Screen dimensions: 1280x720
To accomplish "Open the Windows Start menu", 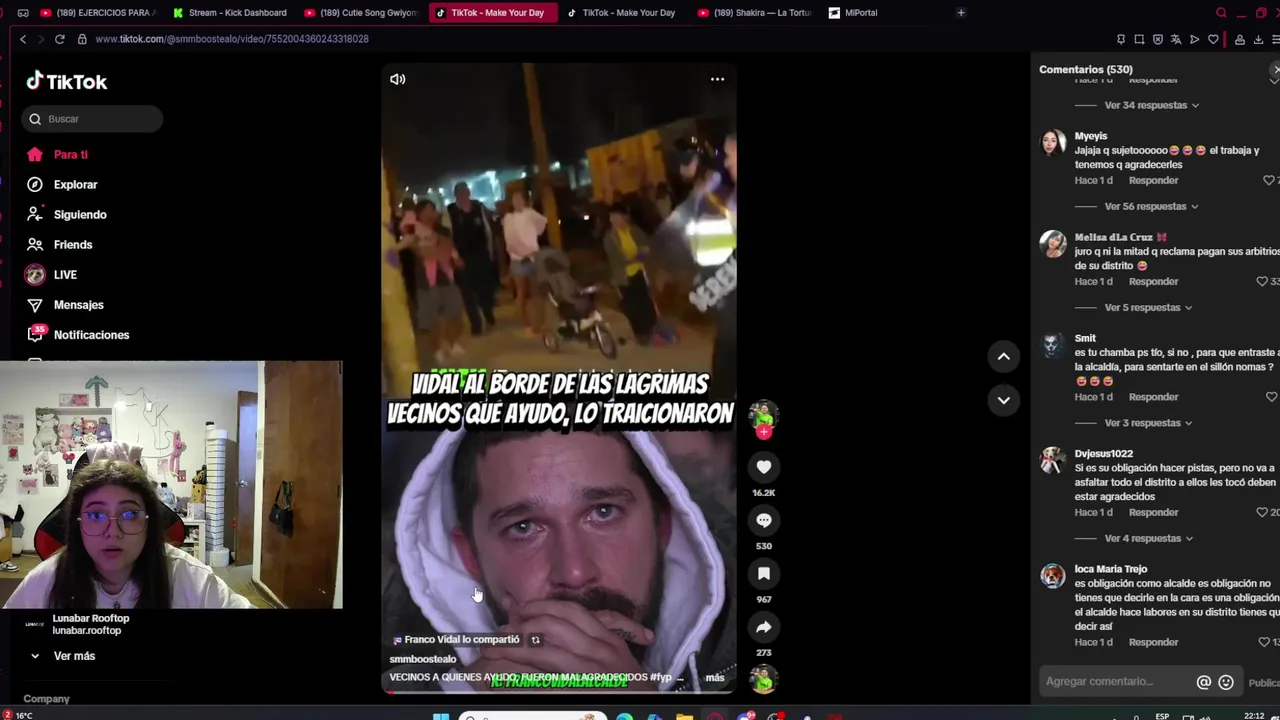I will pos(441,716).
